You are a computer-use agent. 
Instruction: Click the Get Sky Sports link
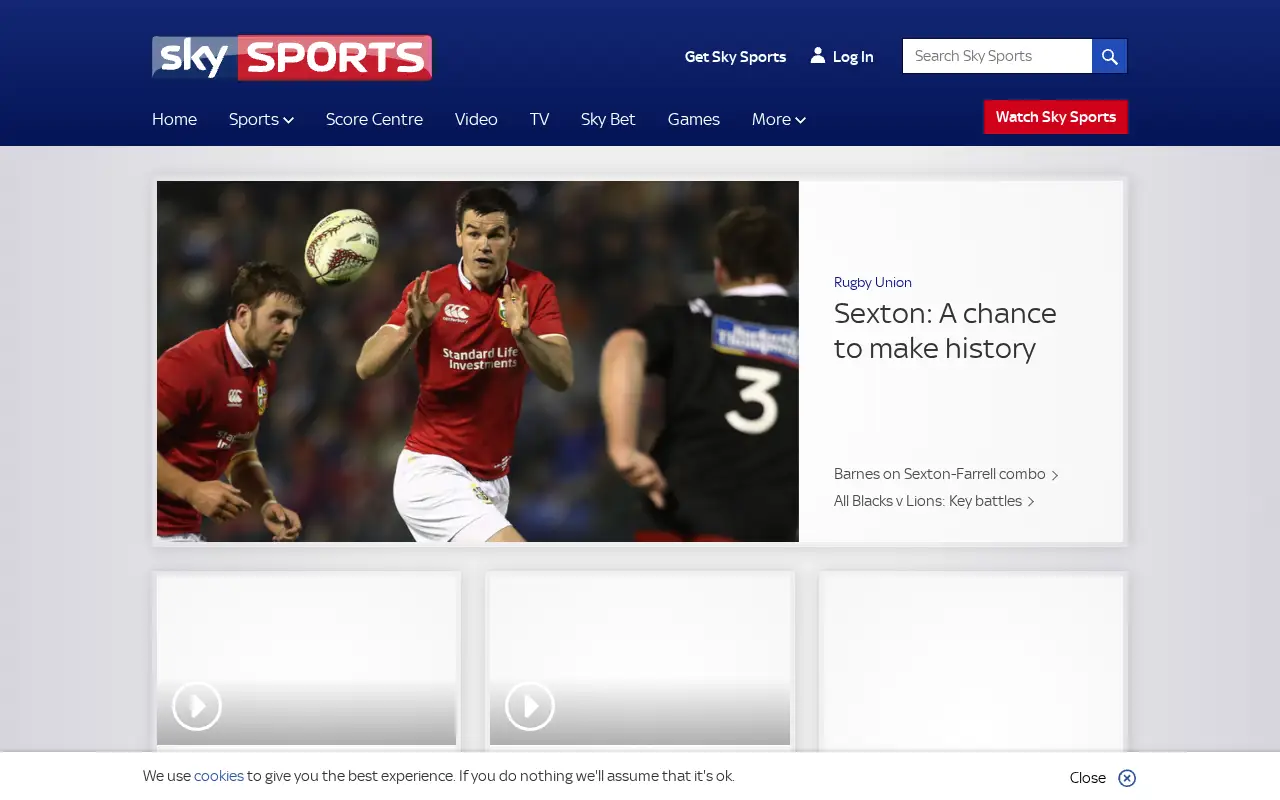tap(735, 57)
